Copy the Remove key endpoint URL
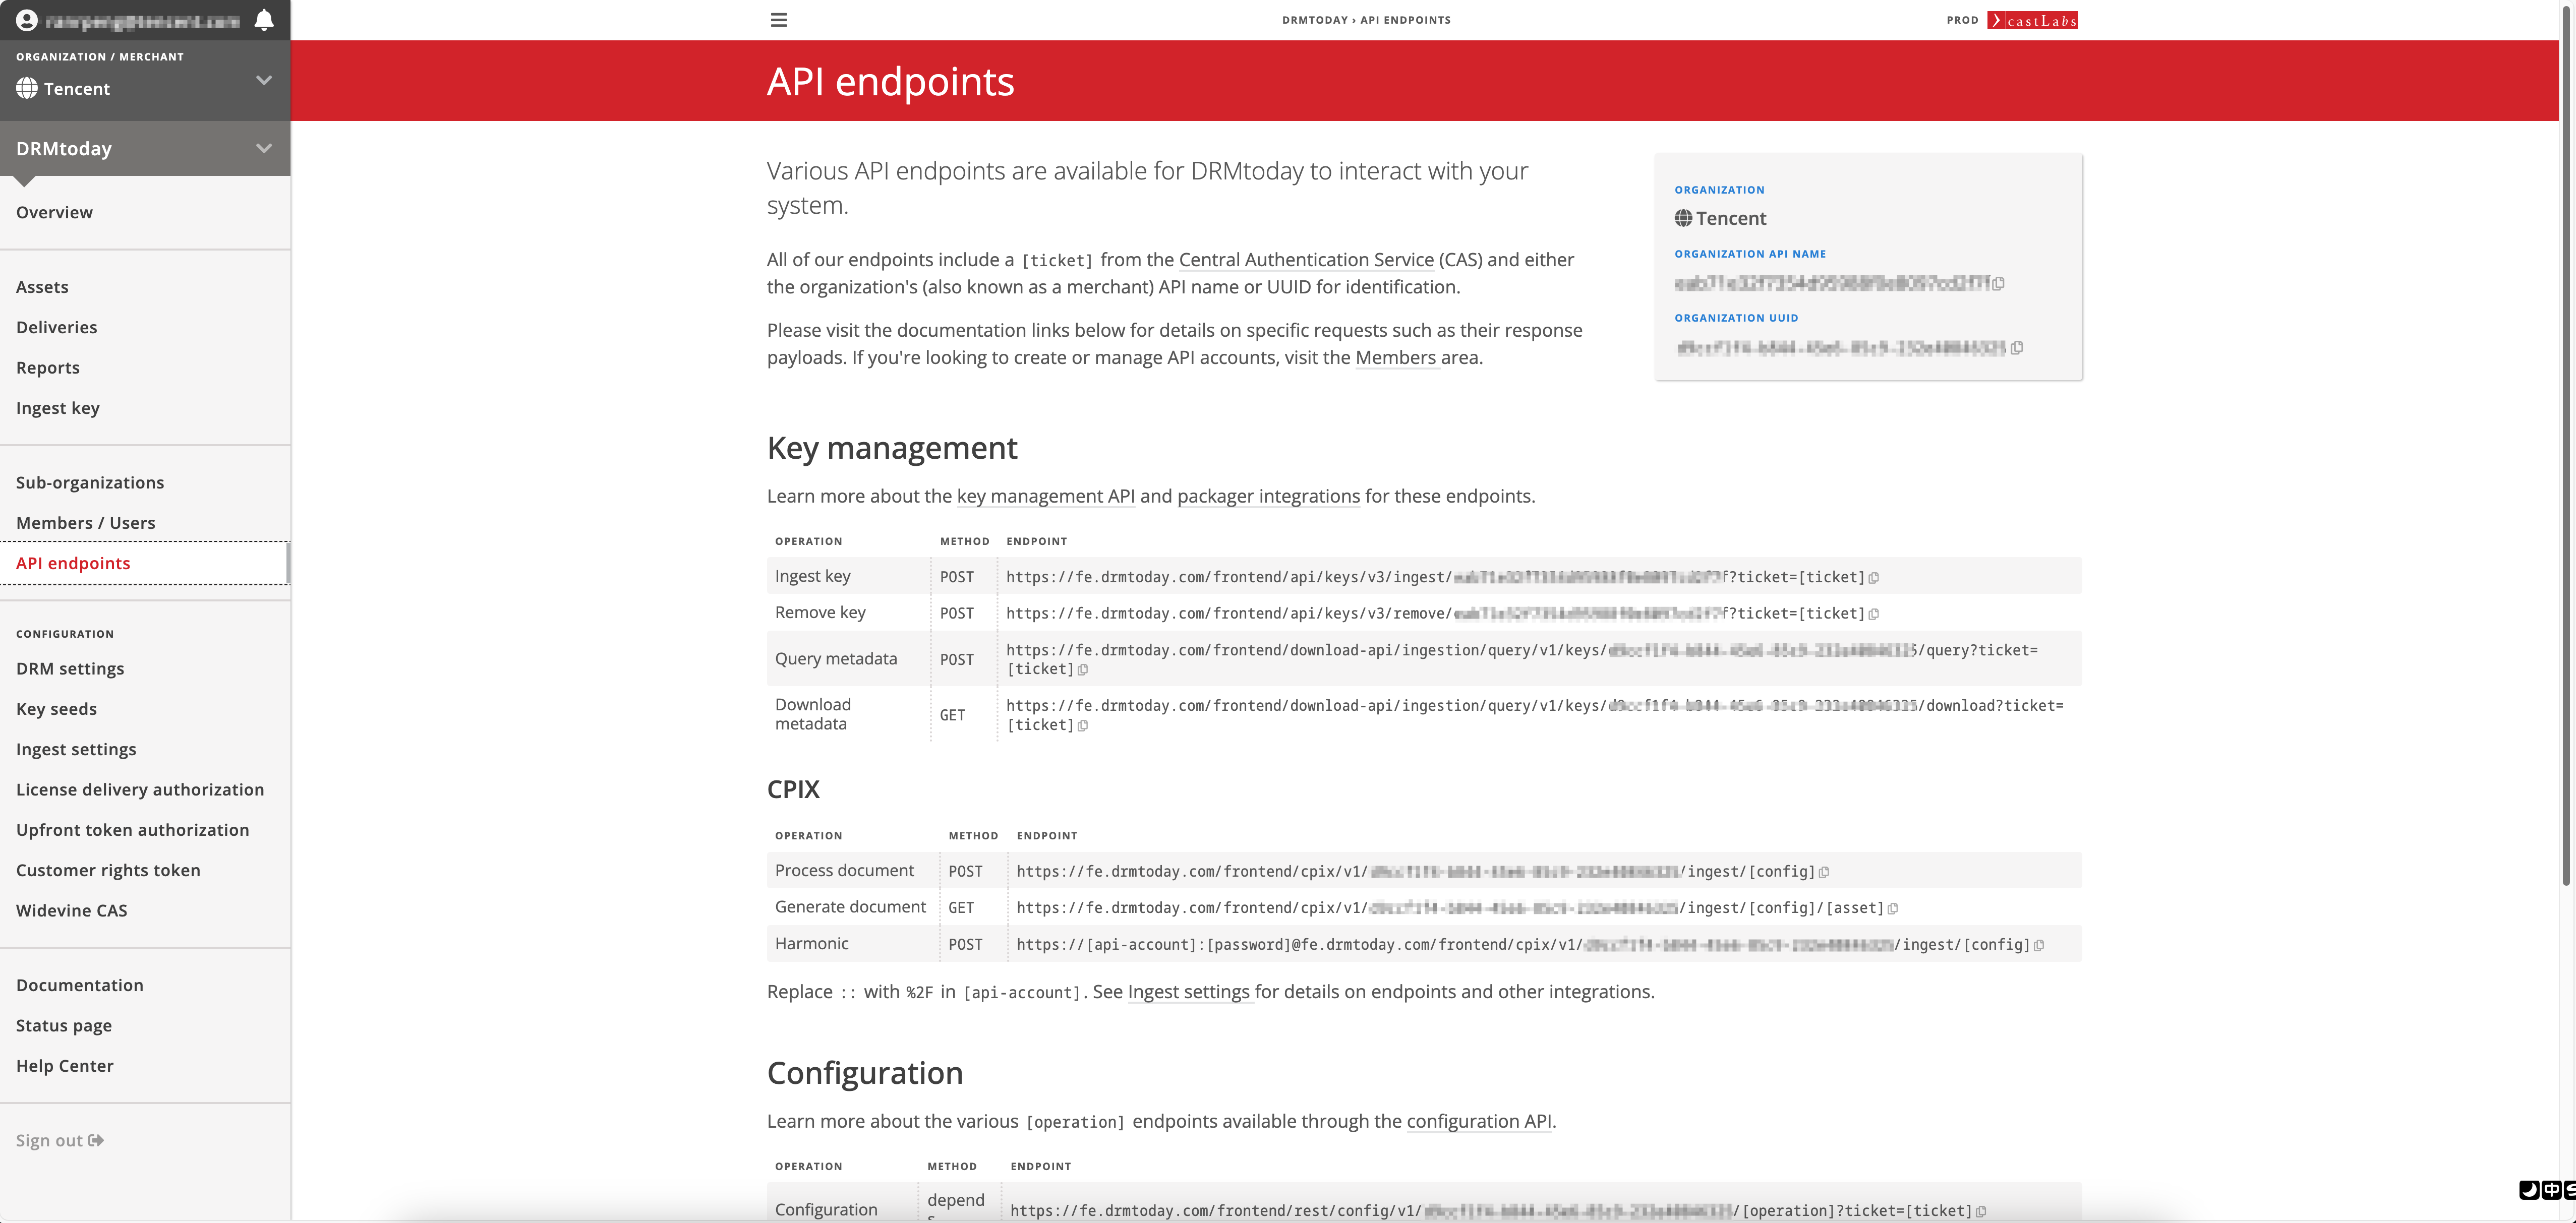Viewport: 2576px width, 1223px height. [x=1874, y=614]
